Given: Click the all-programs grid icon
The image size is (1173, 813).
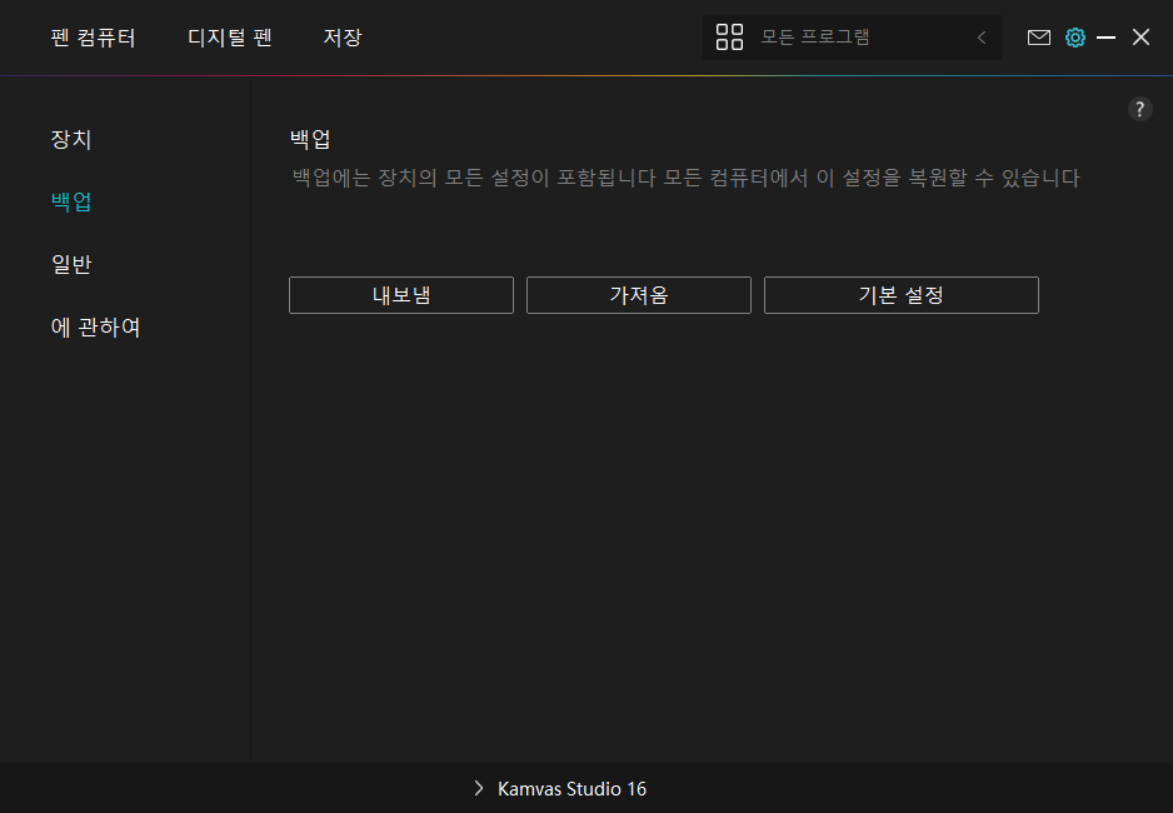Looking at the screenshot, I should pyautogui.click(x=729, y=38).
